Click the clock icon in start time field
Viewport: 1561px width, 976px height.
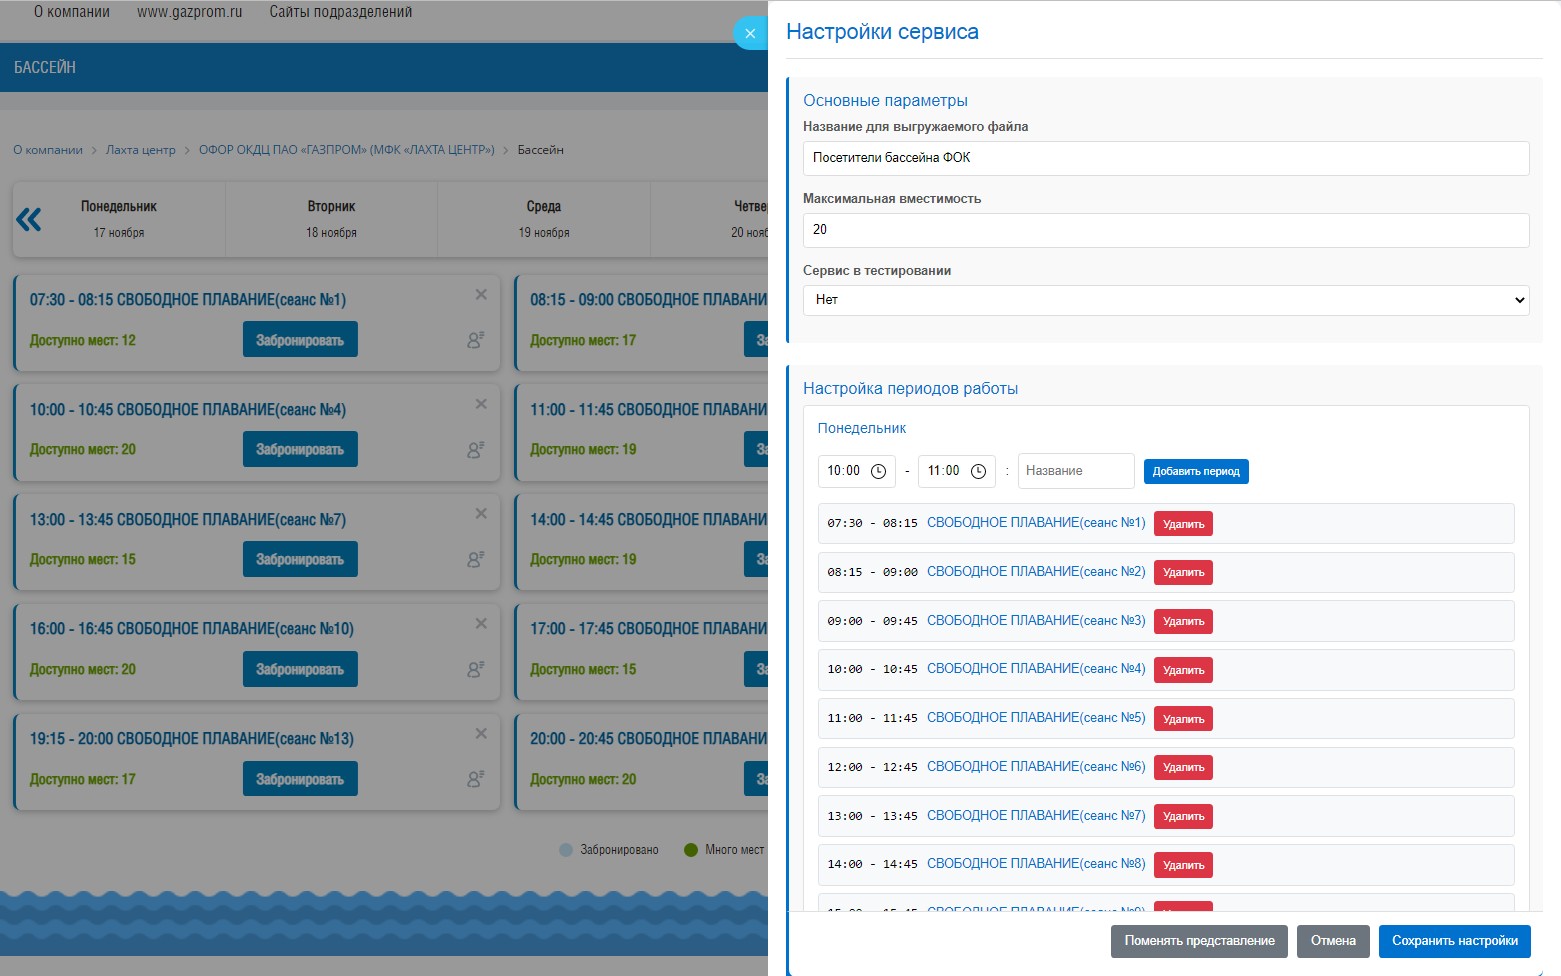click(x=878, y=471)
